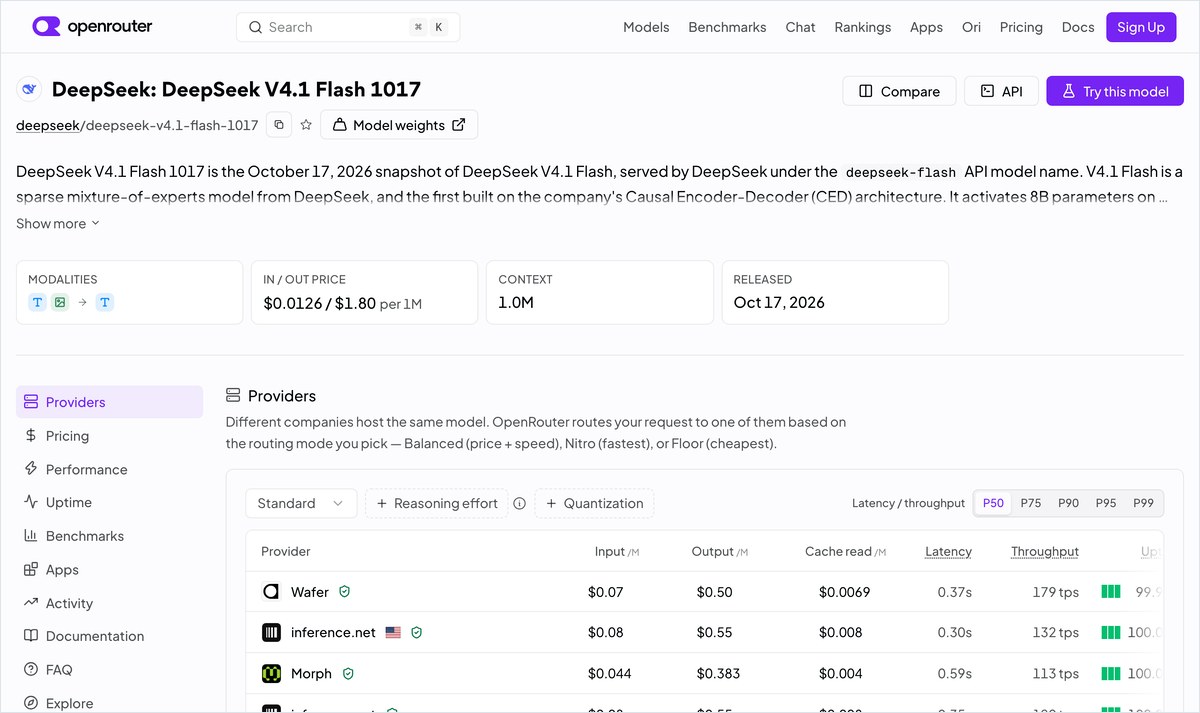Viewport: 1200px width, 713px height.
Task: Expand the description with Show more
Action: click(x=58, y=223)
